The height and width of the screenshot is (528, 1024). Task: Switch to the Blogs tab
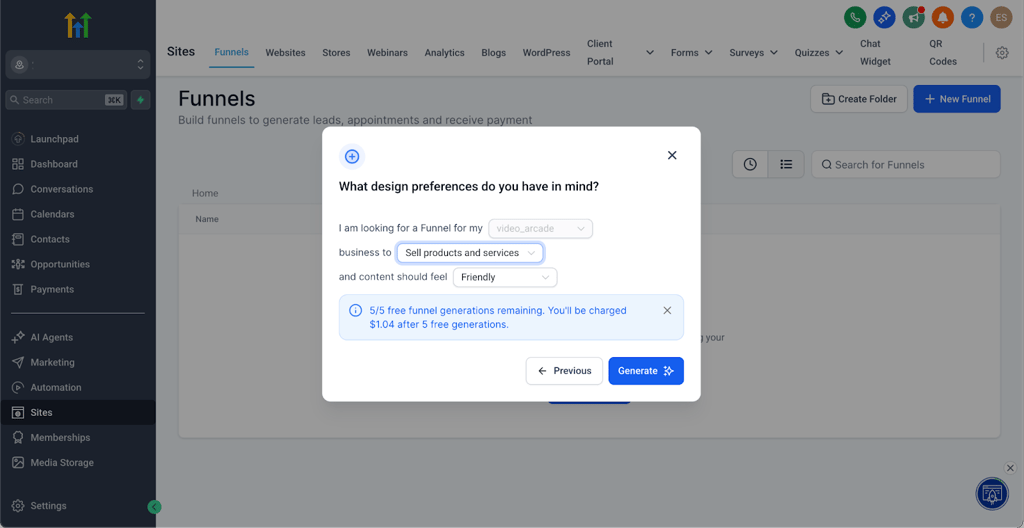click(x=494, y=53)
